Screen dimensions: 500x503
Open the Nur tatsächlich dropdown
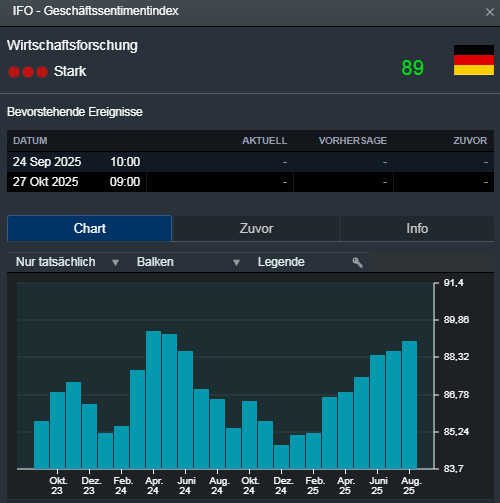[x=67, y=262]
